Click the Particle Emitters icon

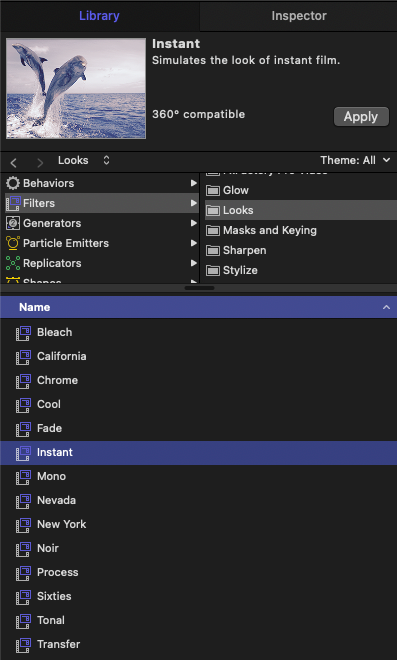click(x=13, y=243)
